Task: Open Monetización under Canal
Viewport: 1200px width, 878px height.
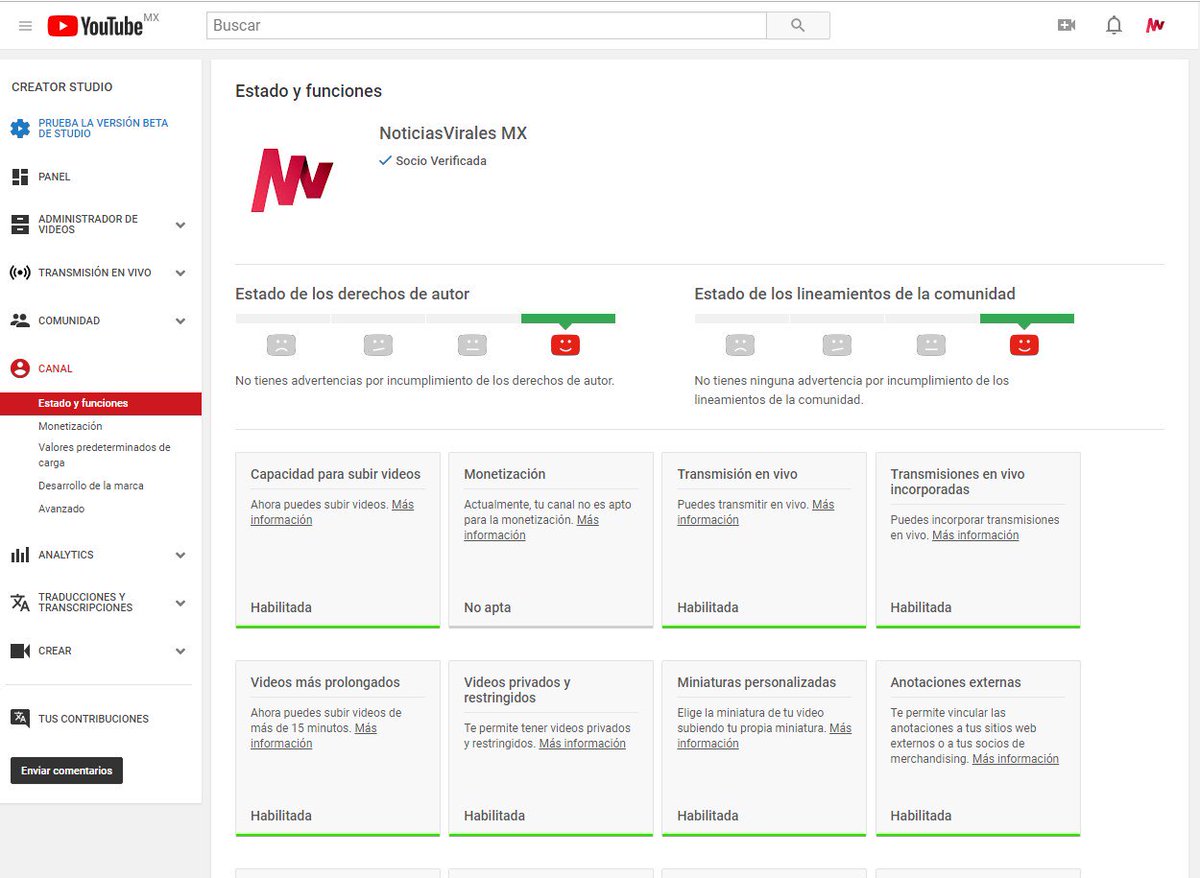Action: (70, 426)
